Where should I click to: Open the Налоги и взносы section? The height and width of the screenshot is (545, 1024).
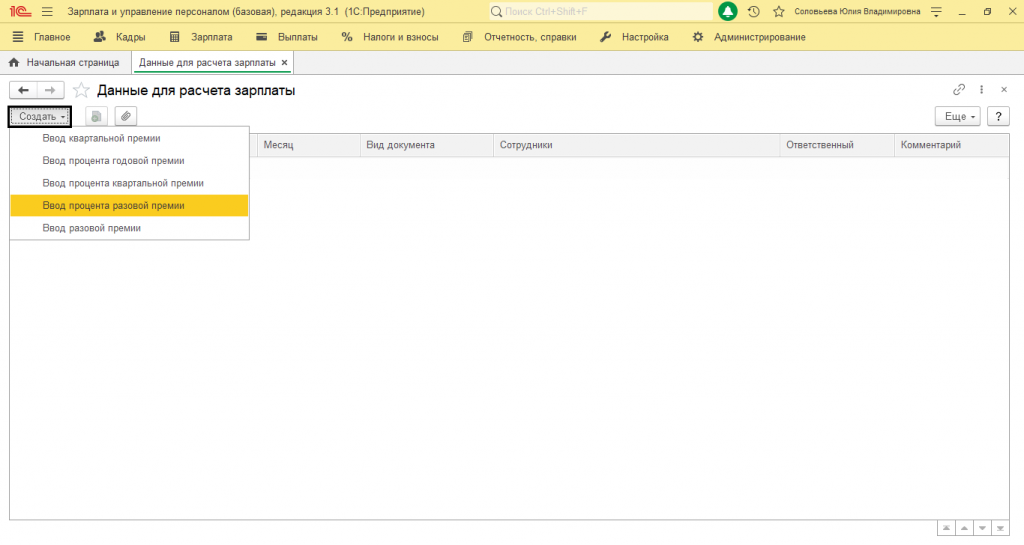click(x=390, y=37)
